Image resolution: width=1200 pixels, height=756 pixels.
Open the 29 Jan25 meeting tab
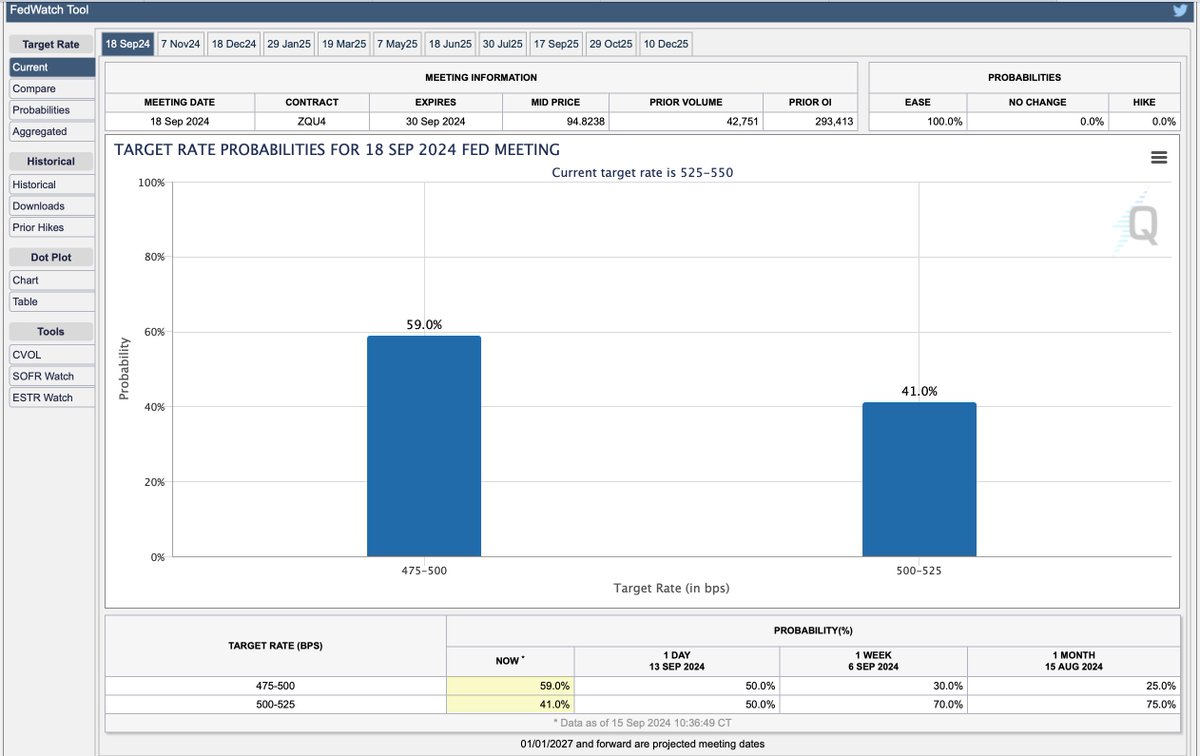pos(289,44)
